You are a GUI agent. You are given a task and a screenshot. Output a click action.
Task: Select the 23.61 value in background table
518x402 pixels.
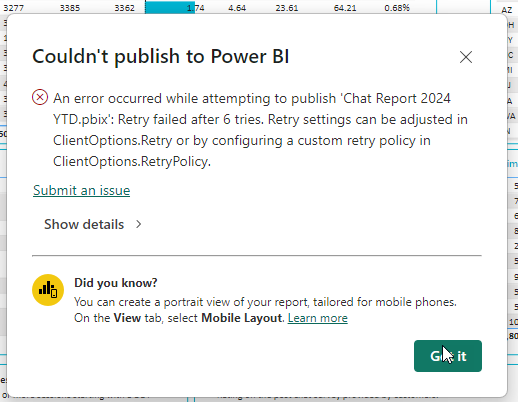point(287,8)
